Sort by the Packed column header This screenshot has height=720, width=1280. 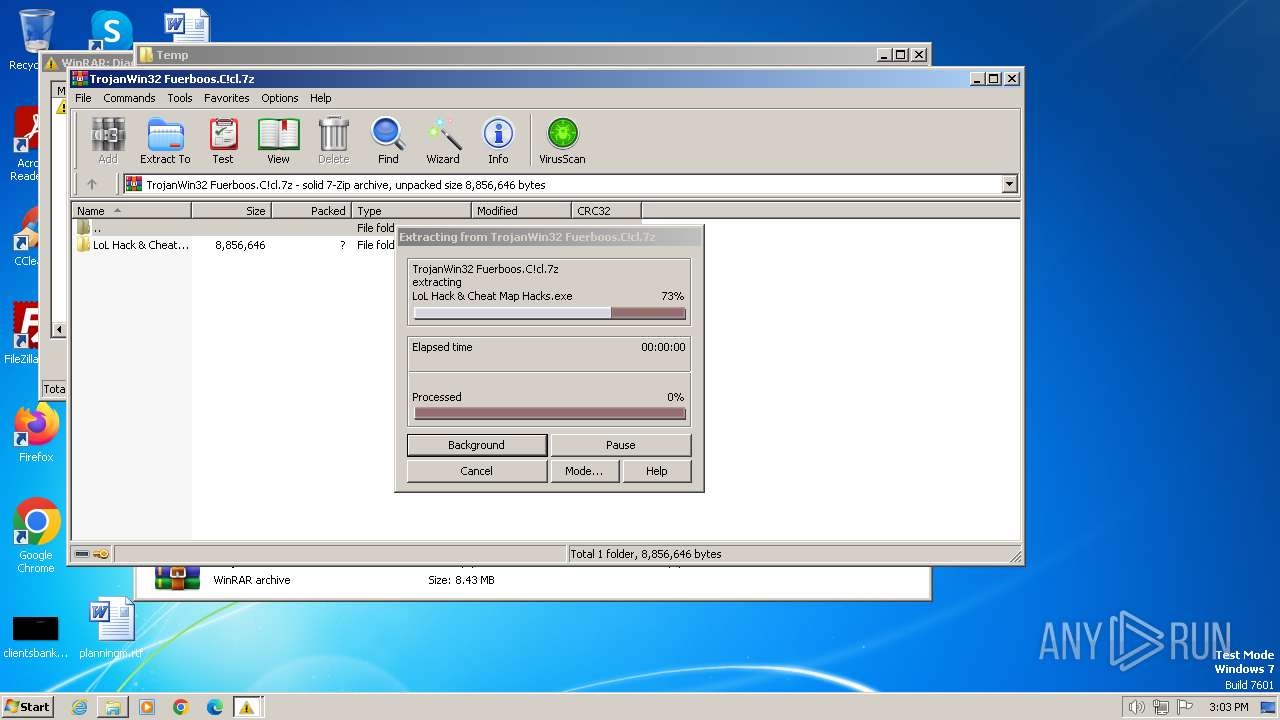point(311,211)
